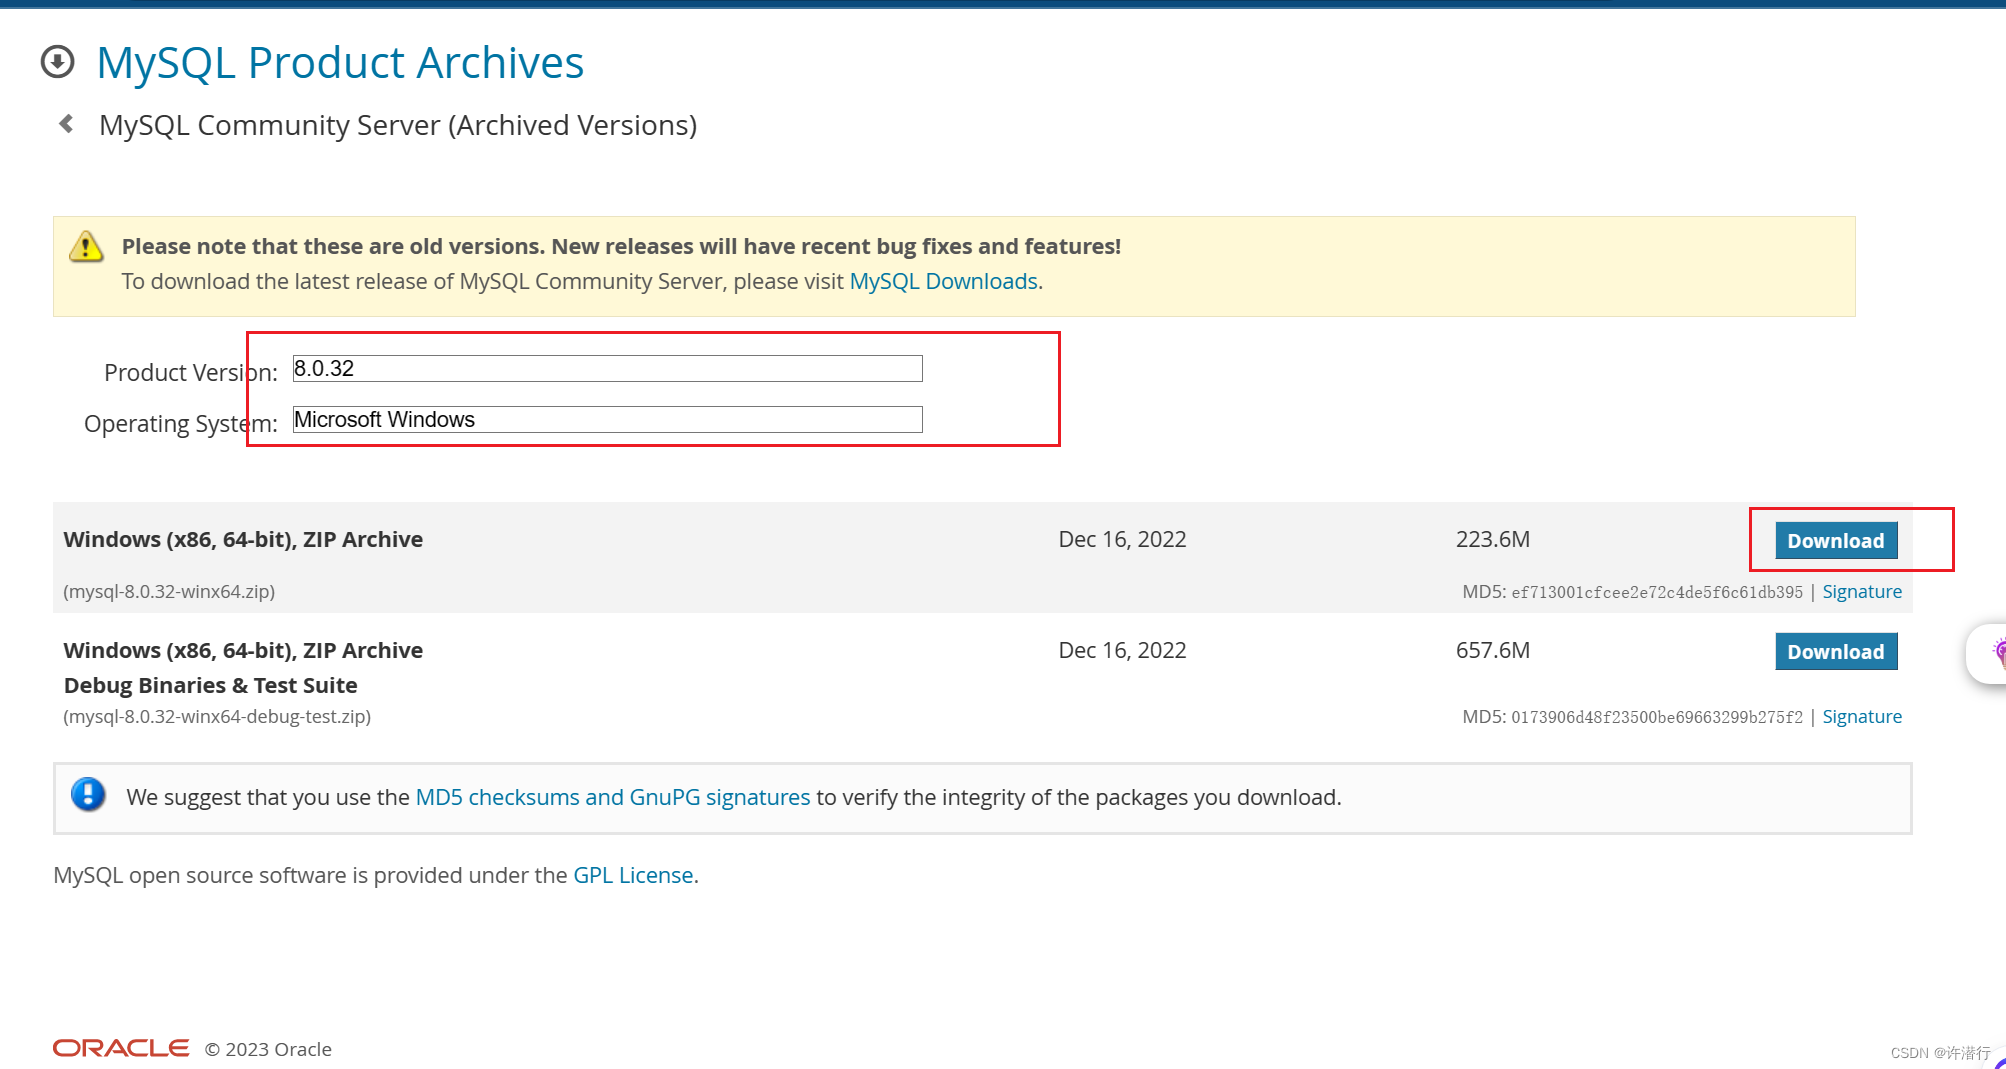Click the MySQL Product Archives heading
This screenshot has width=2006, height=1069.
click(340, 62)
